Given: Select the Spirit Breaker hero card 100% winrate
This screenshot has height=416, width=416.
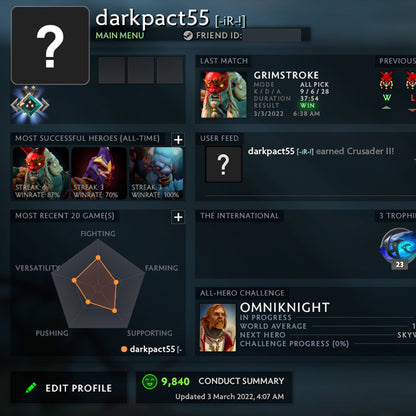Looking at the screenshot, I should (x=156, y=173).
